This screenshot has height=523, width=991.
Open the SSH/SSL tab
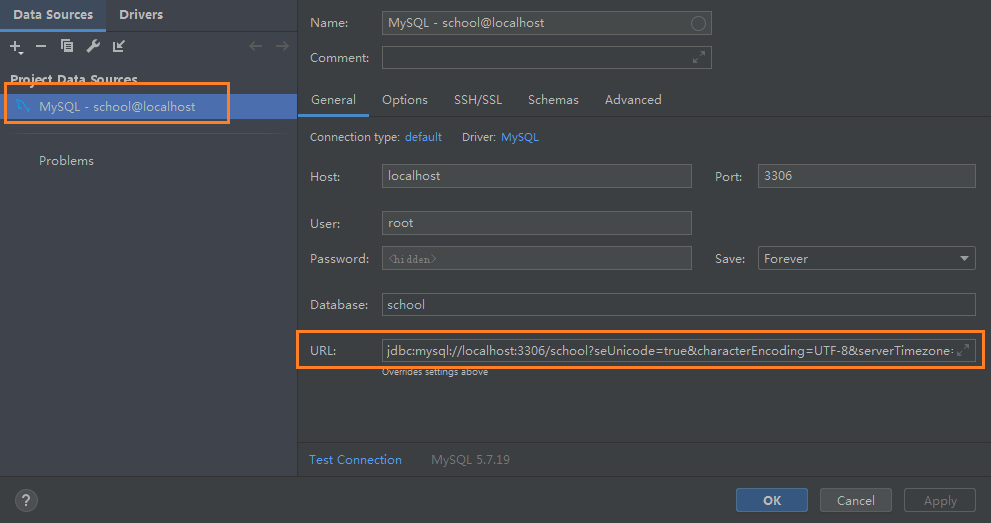[478, 100]
